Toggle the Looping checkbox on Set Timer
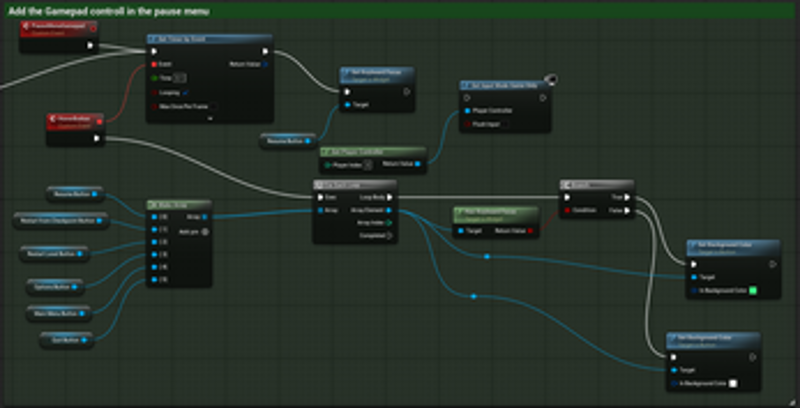800x408 pixels. [x=185, y=91]
